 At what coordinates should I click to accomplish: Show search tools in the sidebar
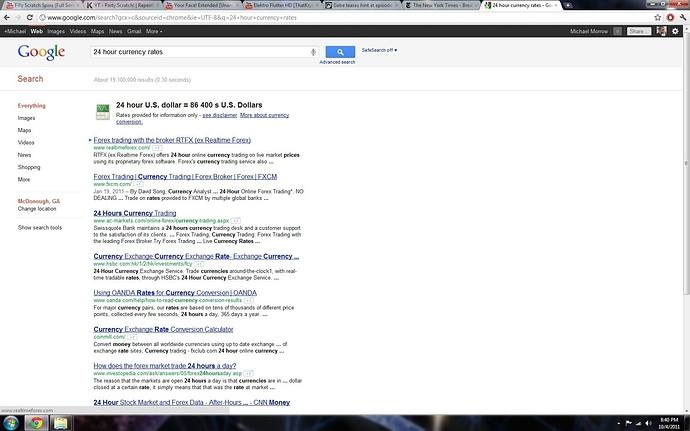40,228
